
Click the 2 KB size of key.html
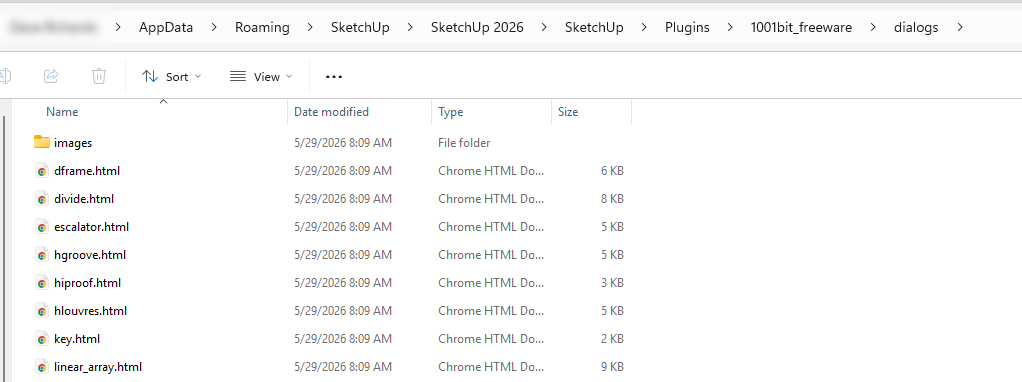coord(612,339)
